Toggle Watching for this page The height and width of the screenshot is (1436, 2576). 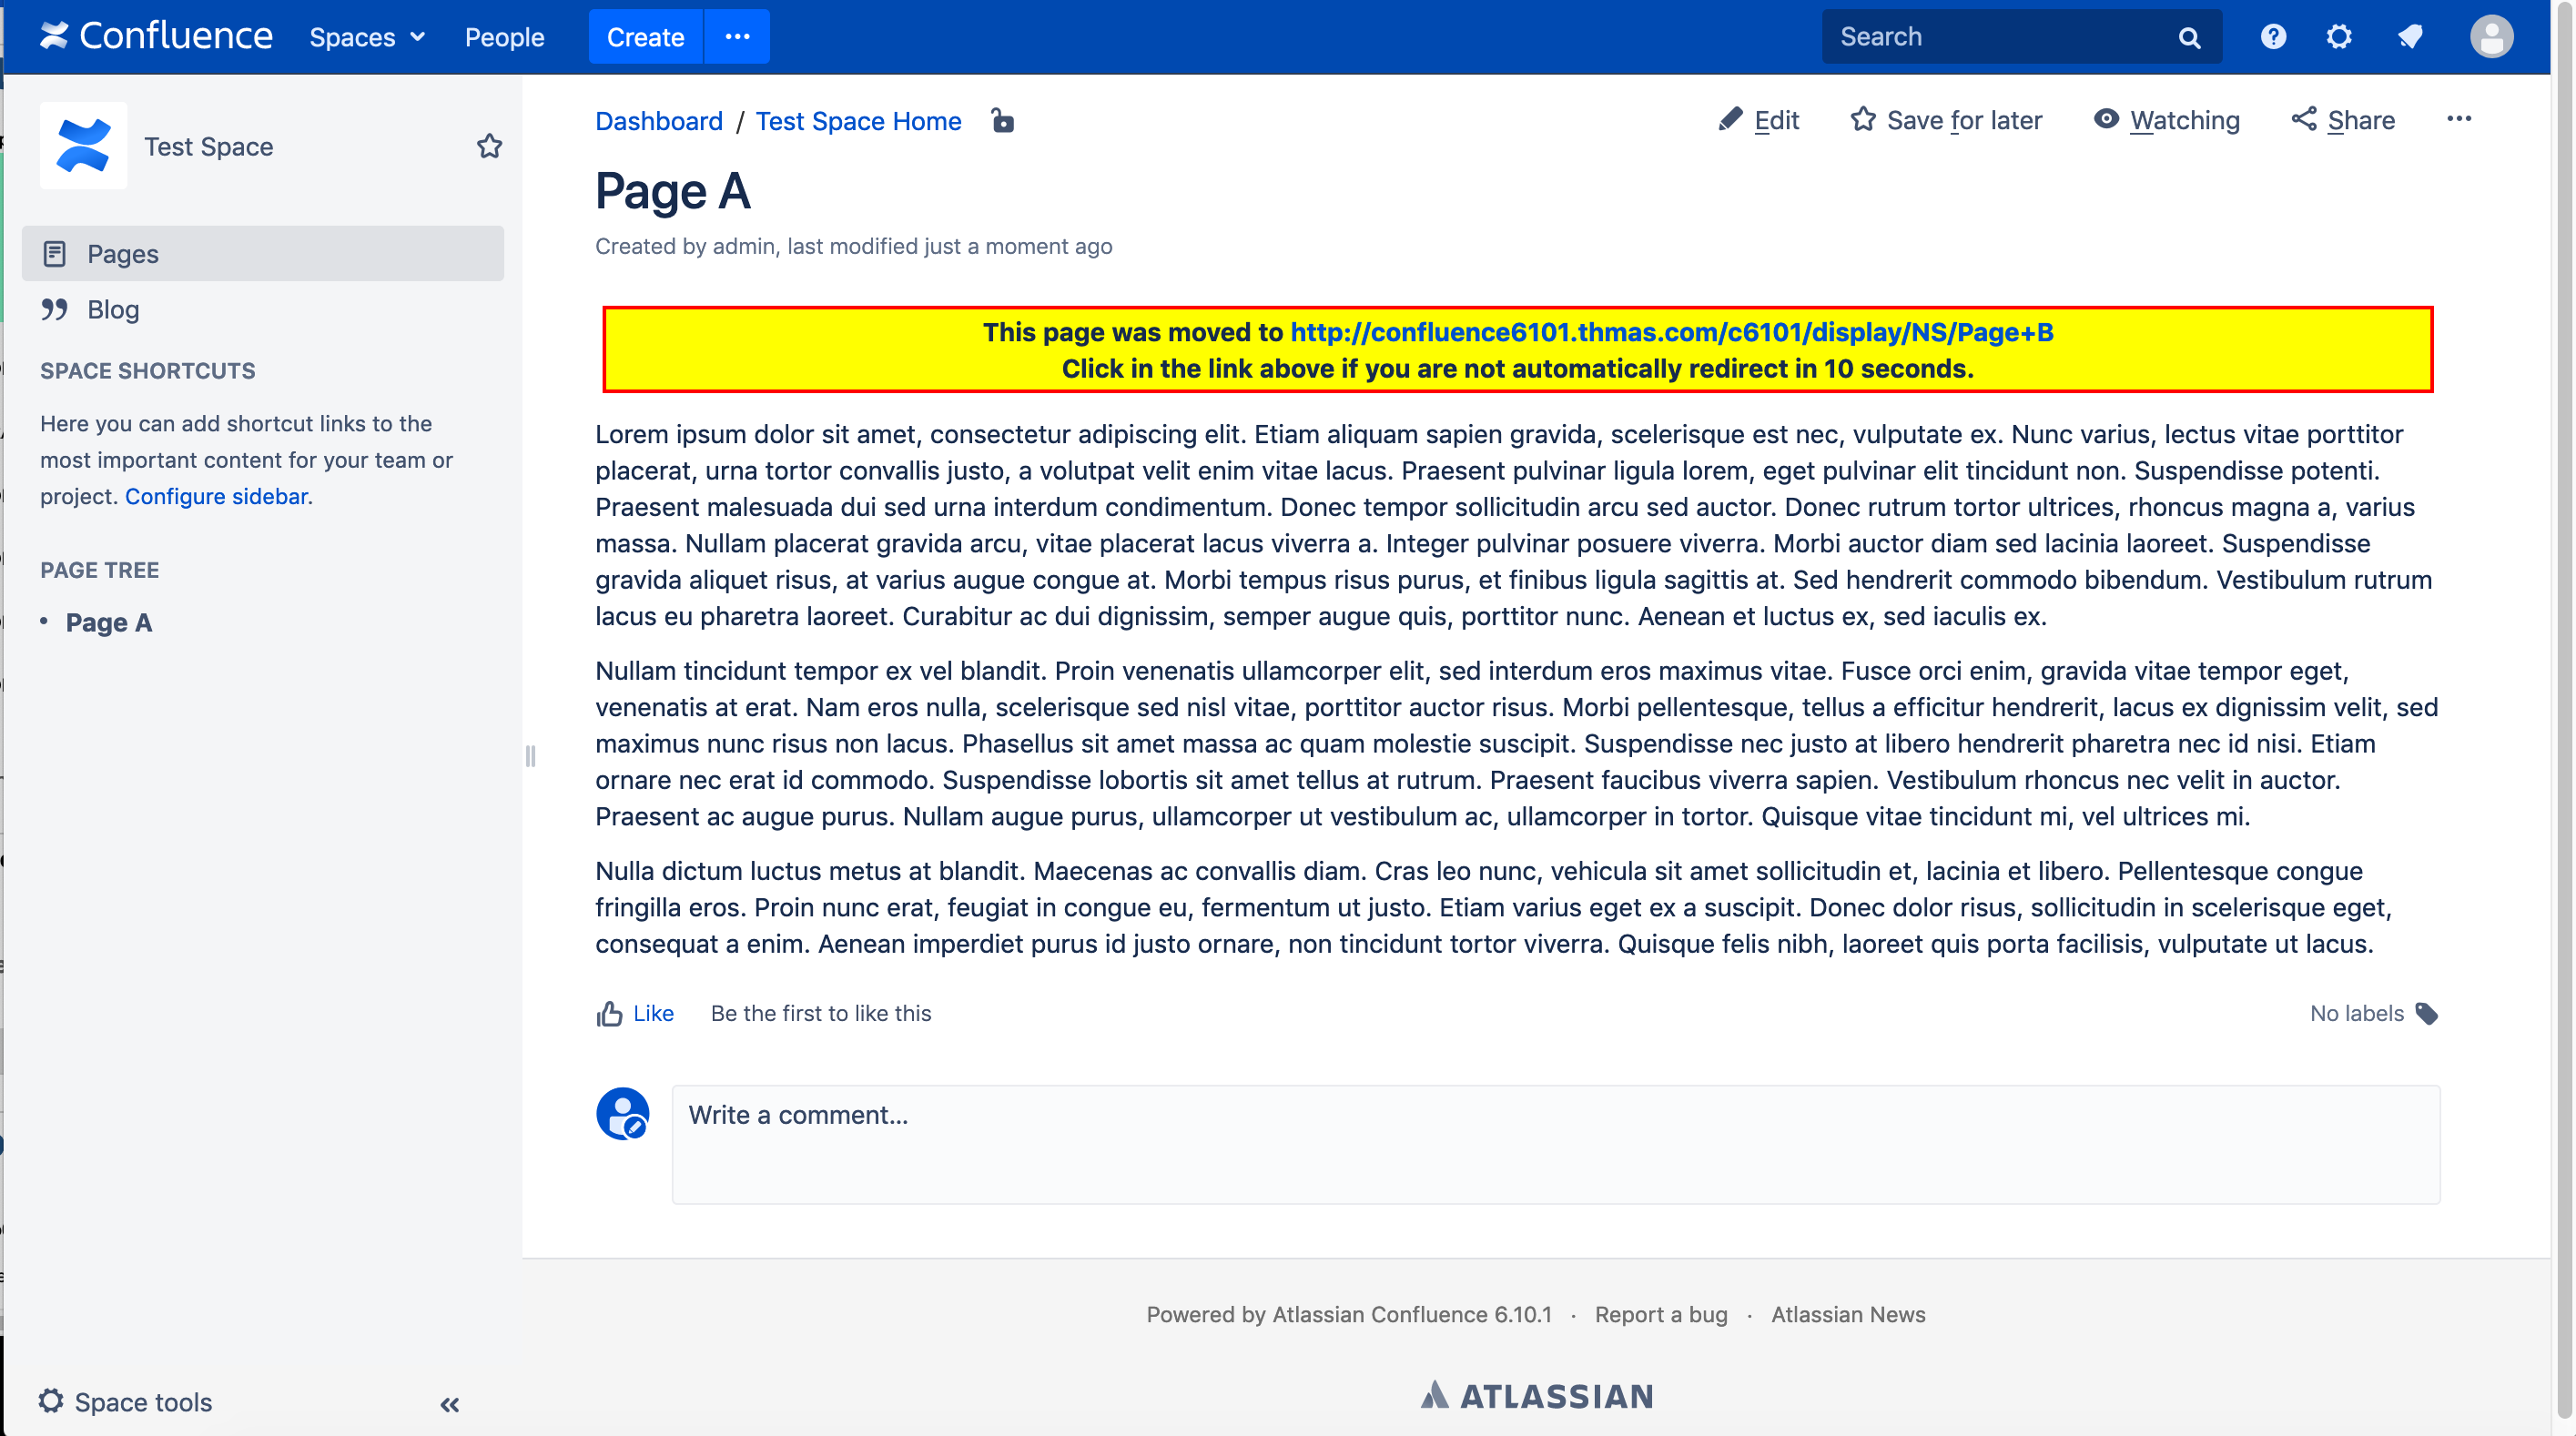point(2166,120)
